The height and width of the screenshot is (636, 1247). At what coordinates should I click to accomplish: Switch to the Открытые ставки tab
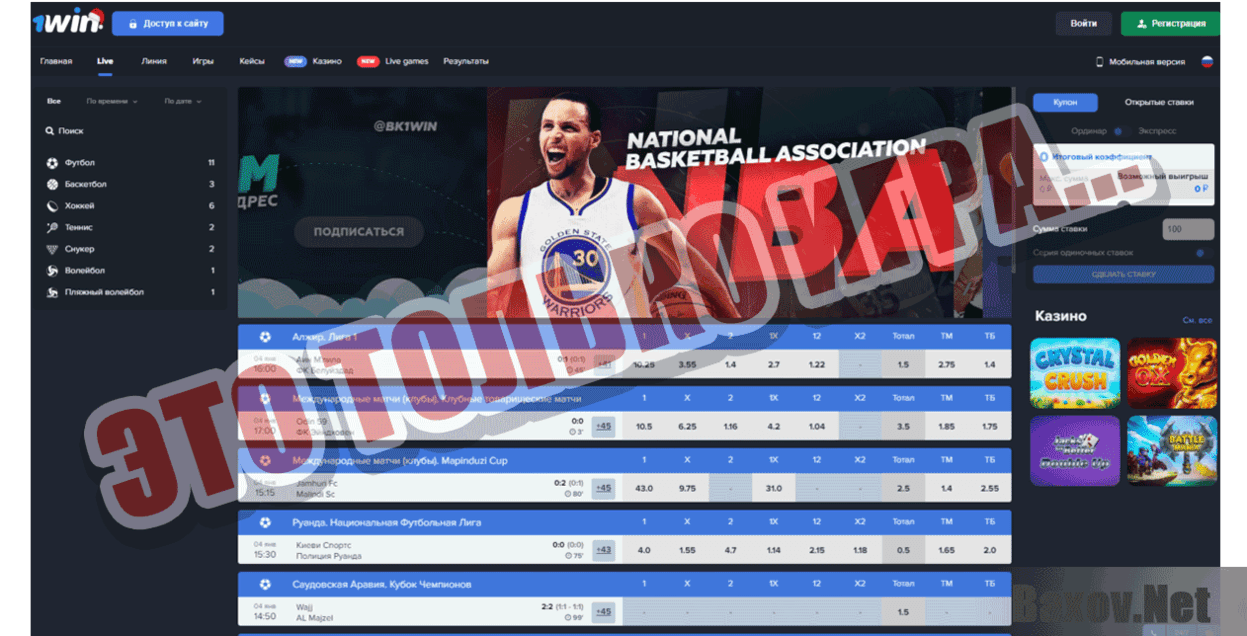[1158, 103]
